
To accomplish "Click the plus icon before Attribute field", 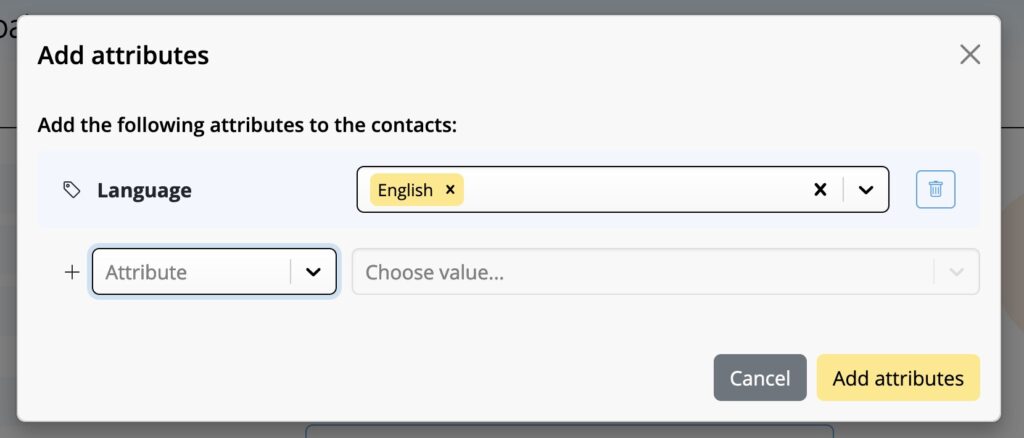I will (72, 272).
